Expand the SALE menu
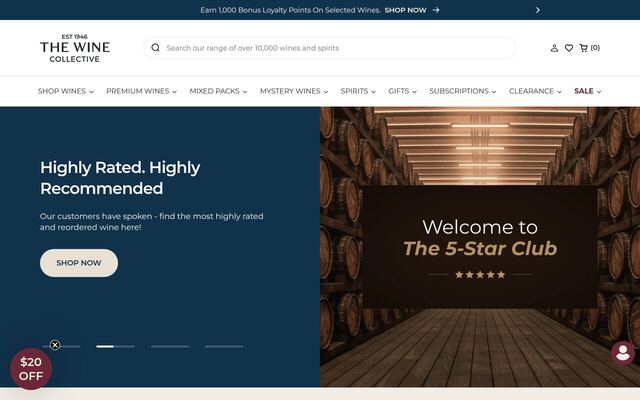The height and width of the screenshot is (400, 640). point(587,91)
